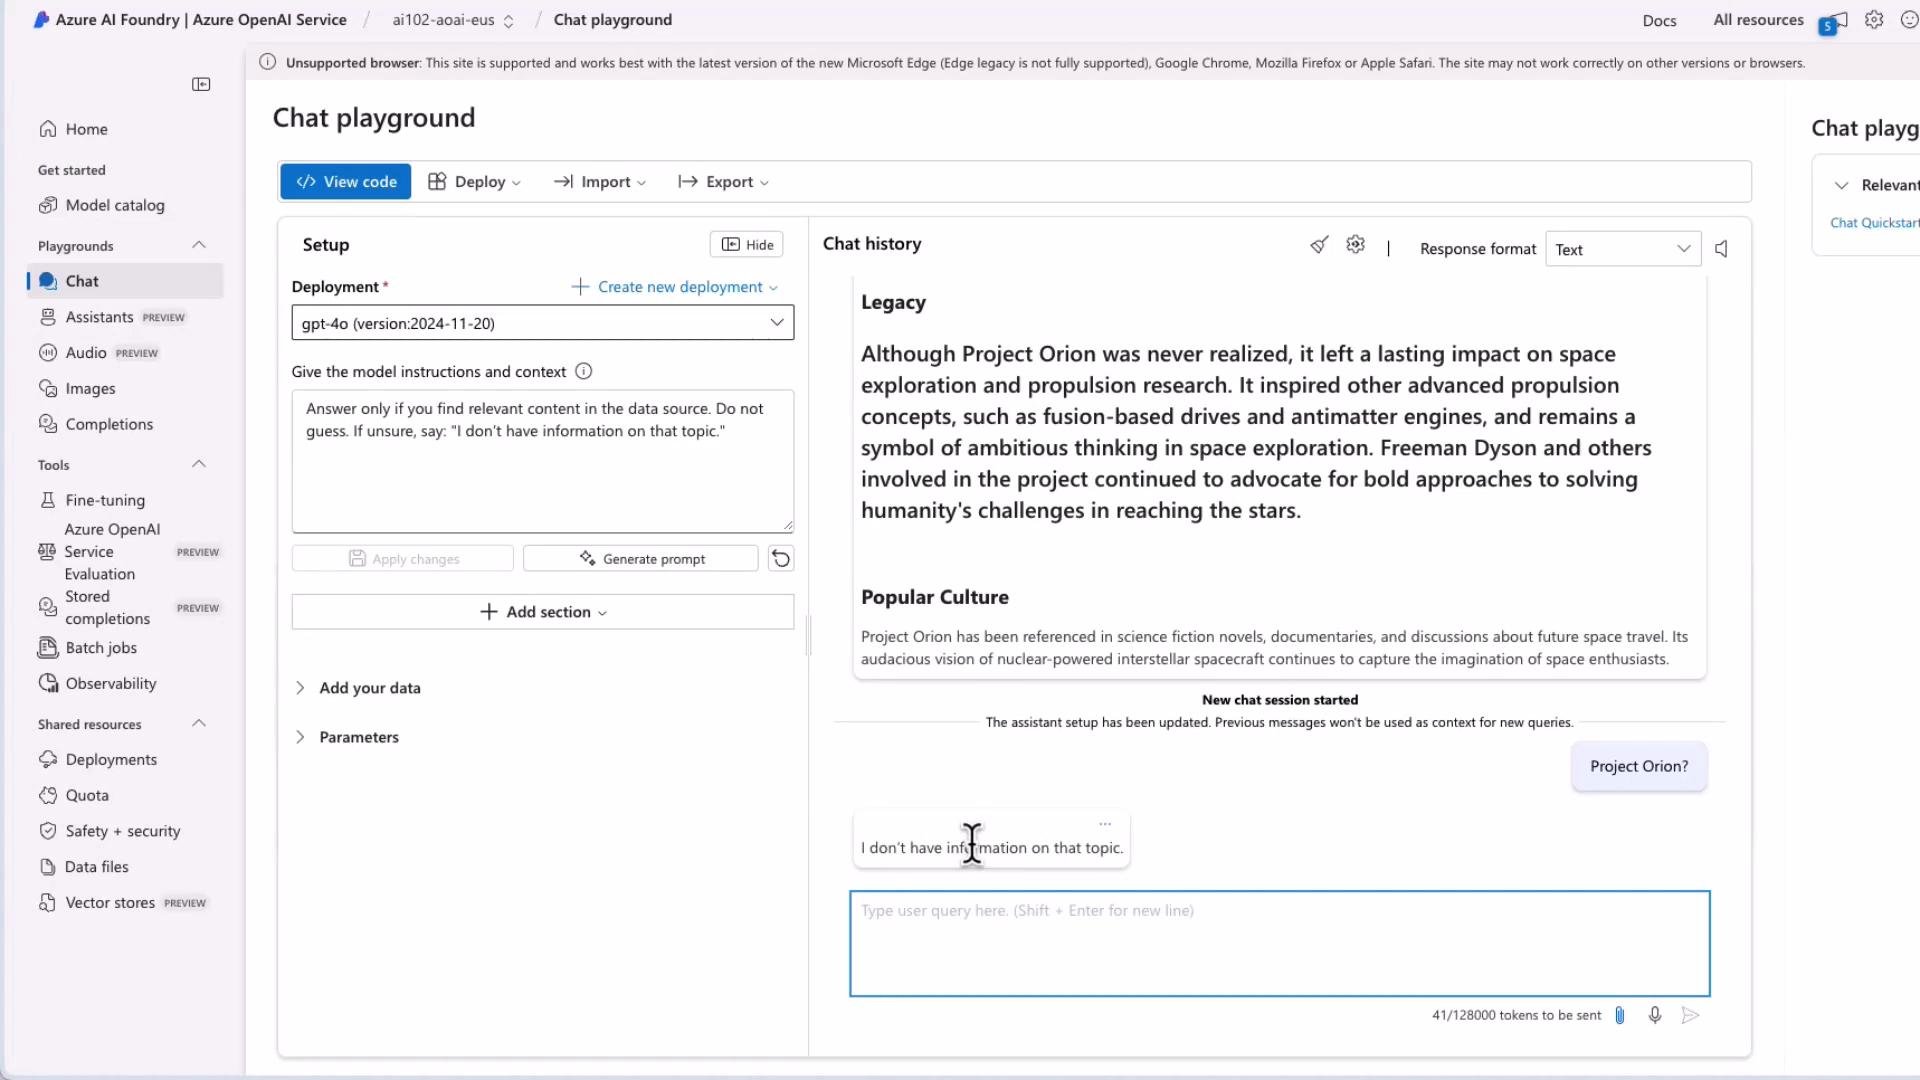Select Chat playground in sidebar

124,281
